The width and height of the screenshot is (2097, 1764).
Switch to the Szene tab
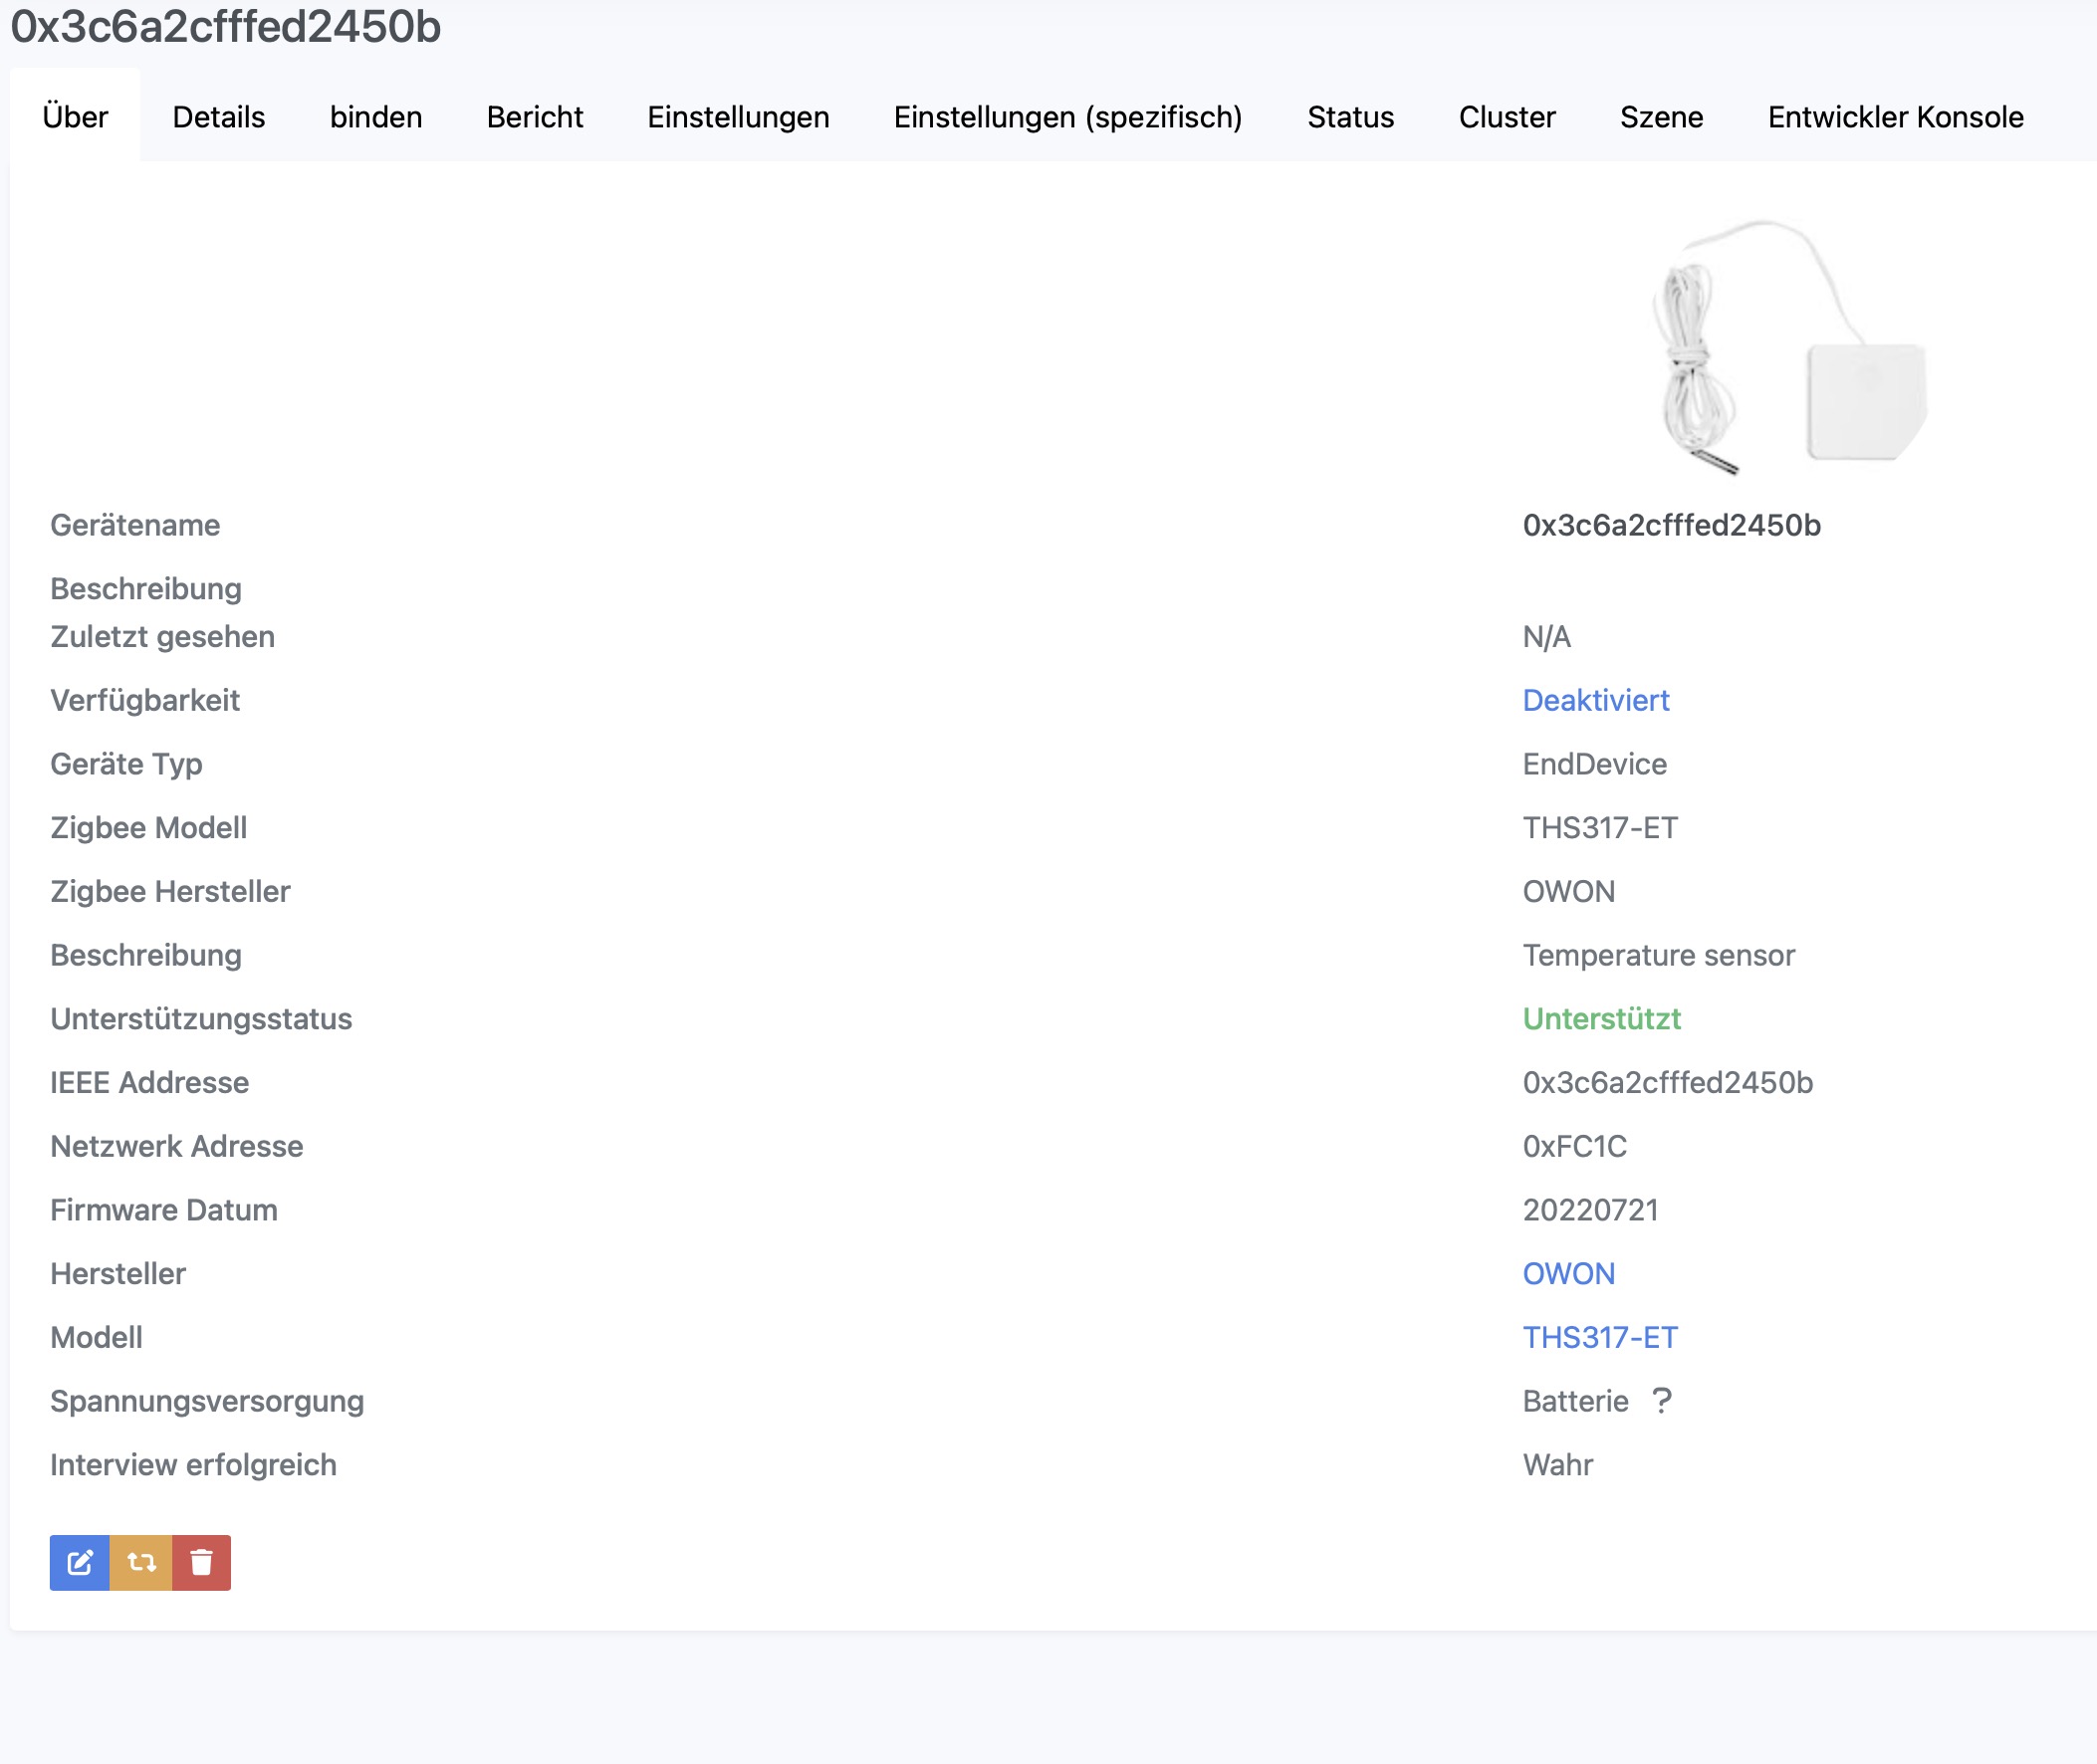point(1661,117)
